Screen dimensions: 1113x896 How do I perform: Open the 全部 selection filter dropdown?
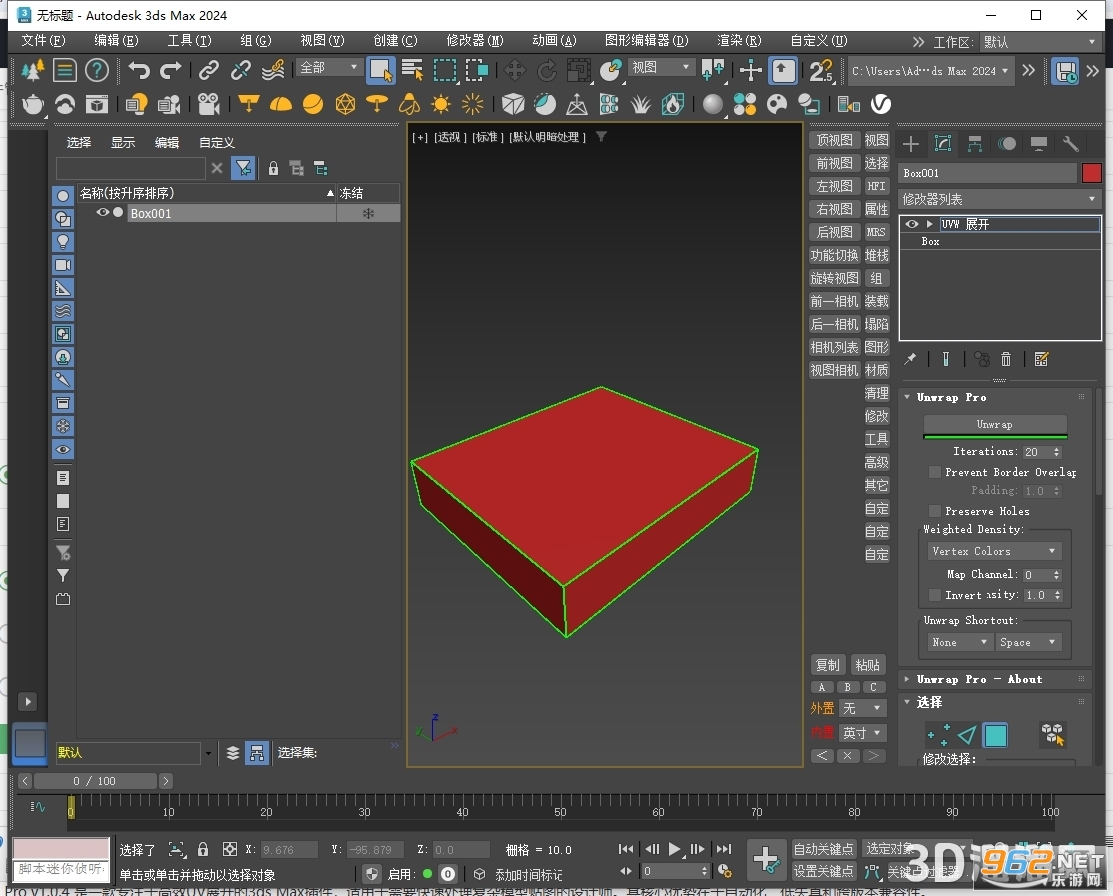point(328,67)
